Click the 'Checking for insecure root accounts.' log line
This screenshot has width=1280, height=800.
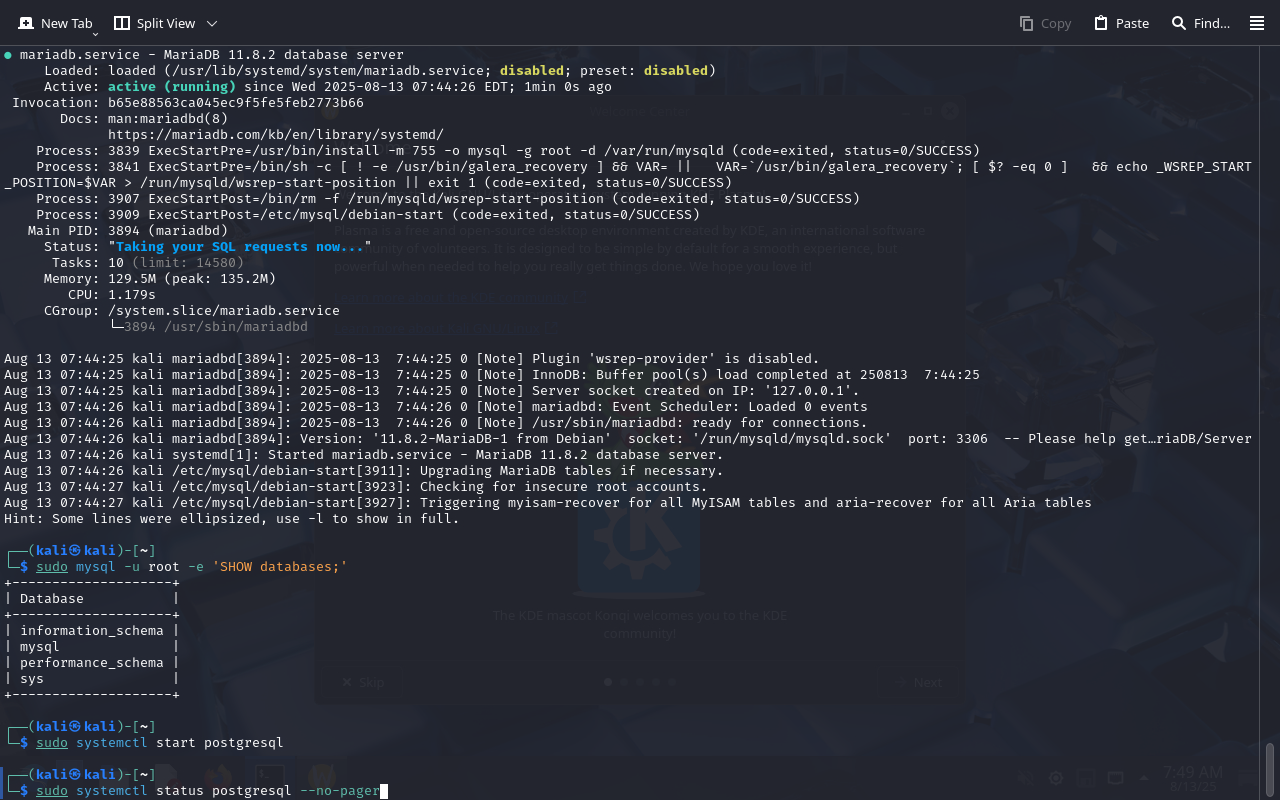click(x=356, y=487)
